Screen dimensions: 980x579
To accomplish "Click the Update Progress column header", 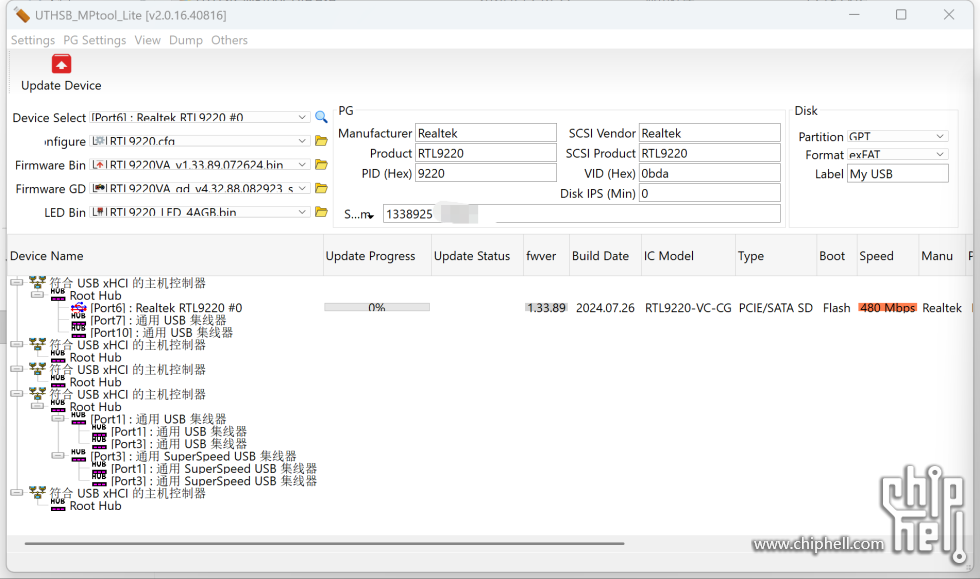I will 378,256.
